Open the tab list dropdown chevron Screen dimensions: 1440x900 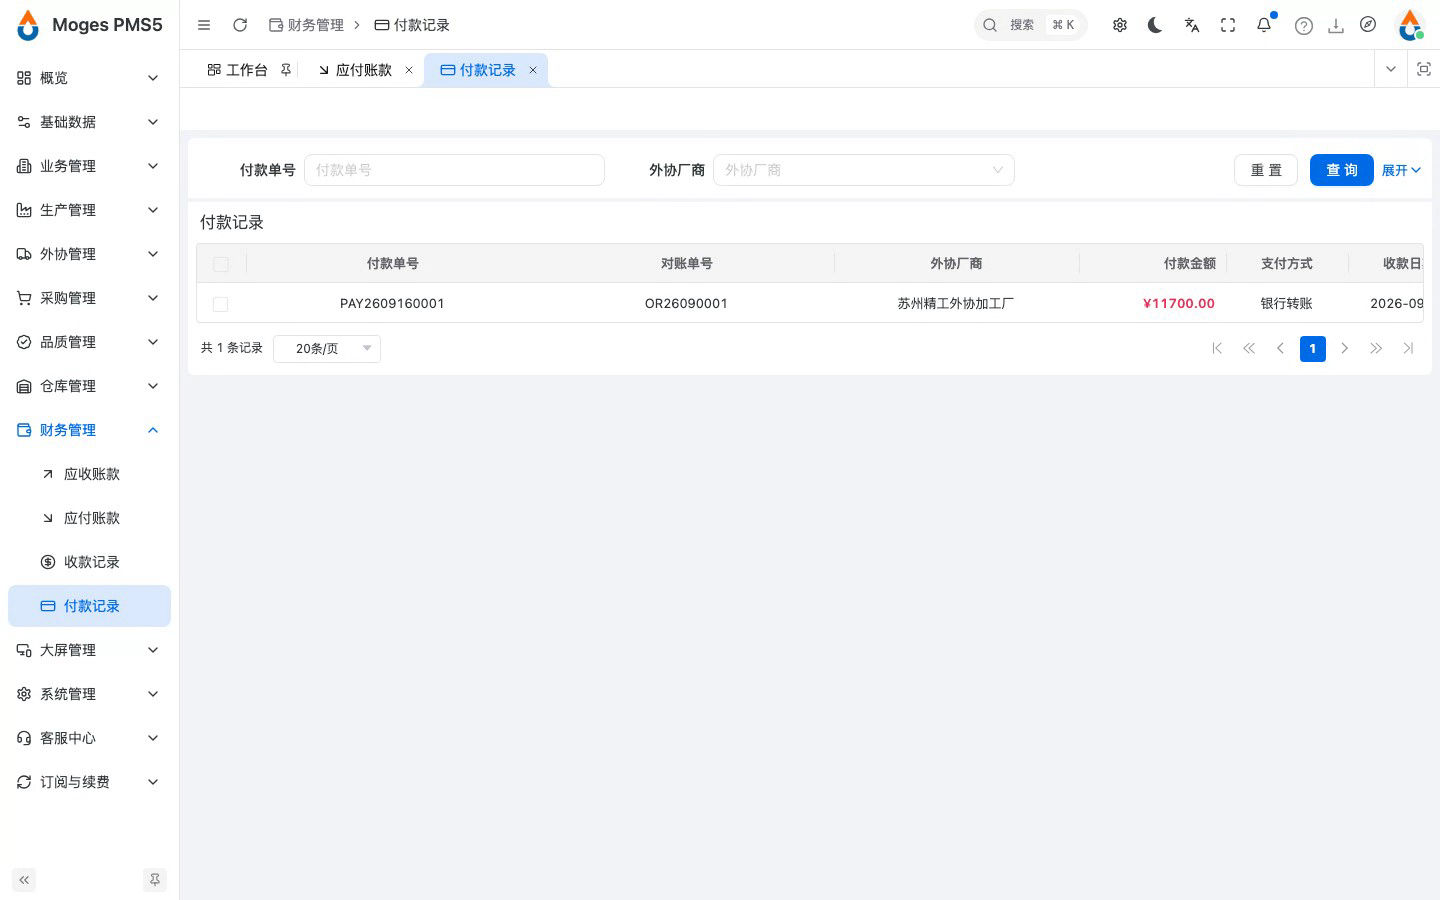(x=1391, y=69)
